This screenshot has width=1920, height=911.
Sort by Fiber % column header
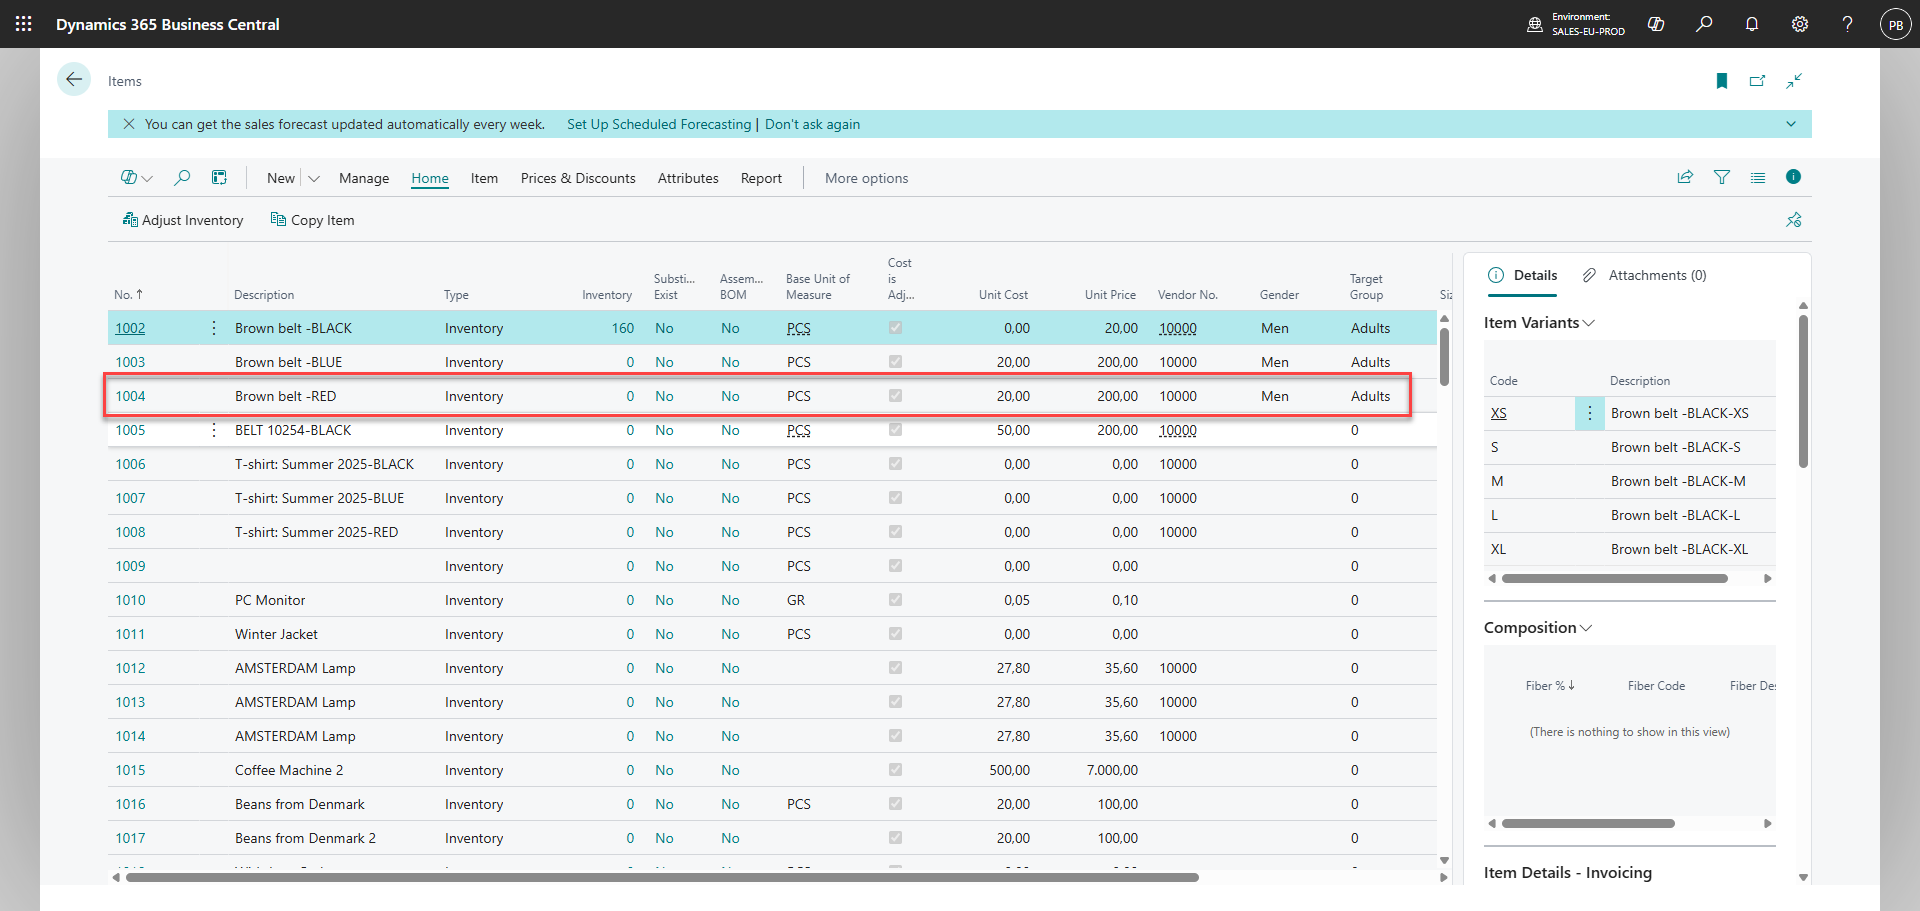tap(1550, 686)
